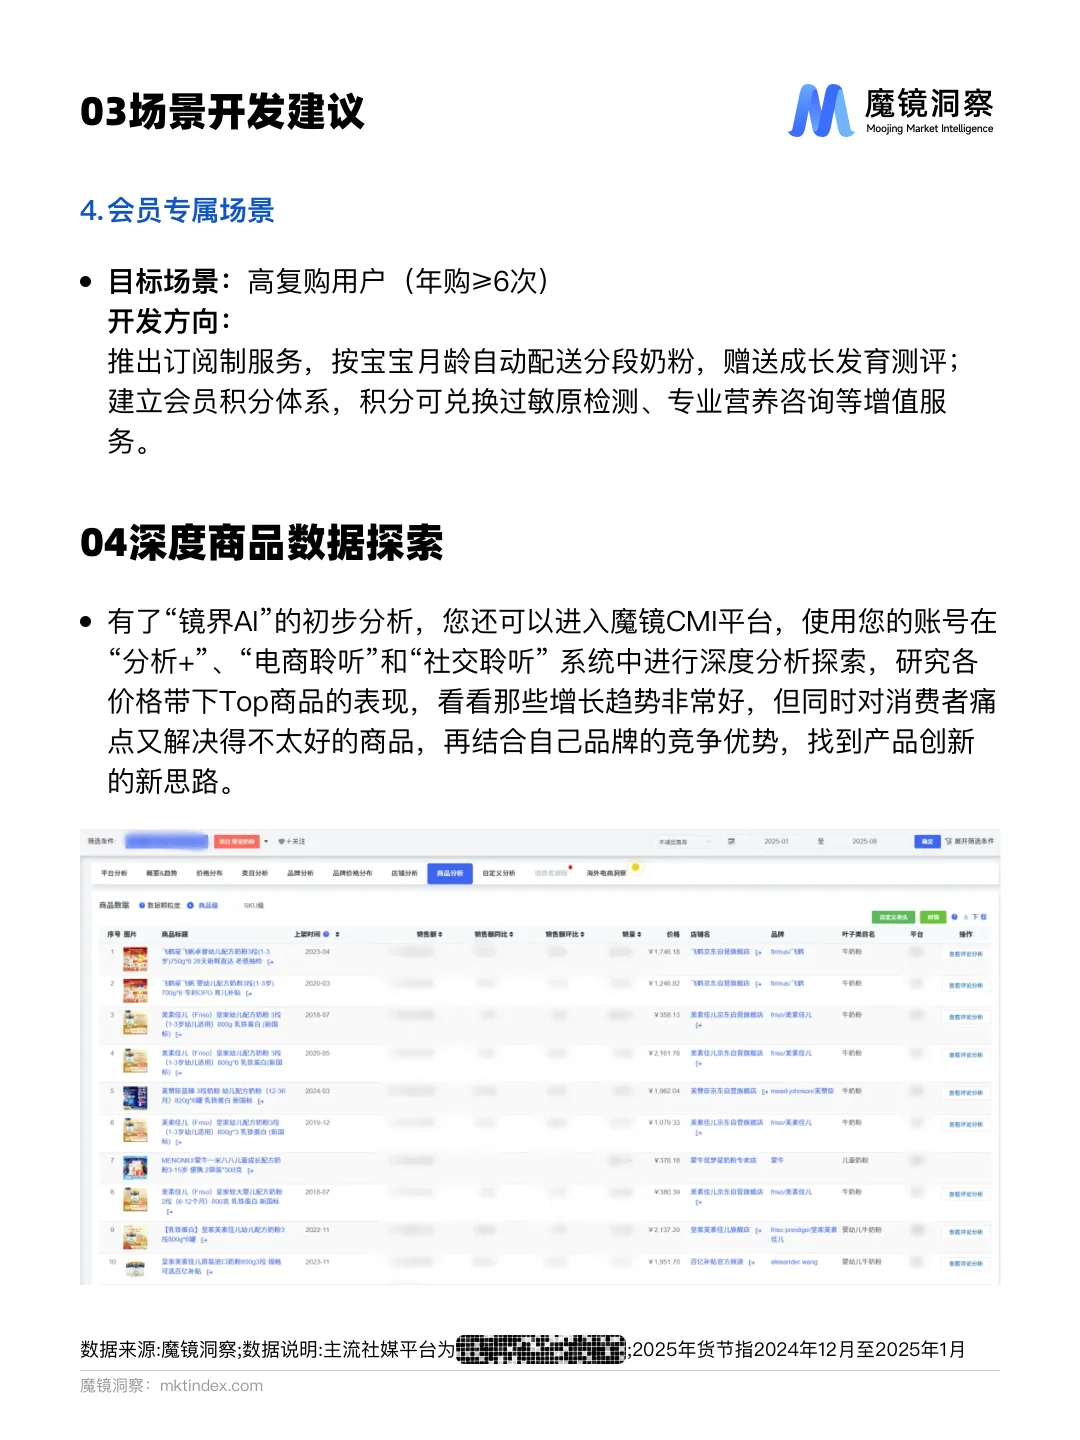Click the 儿童奶粉 category cell

(855, 1160)
